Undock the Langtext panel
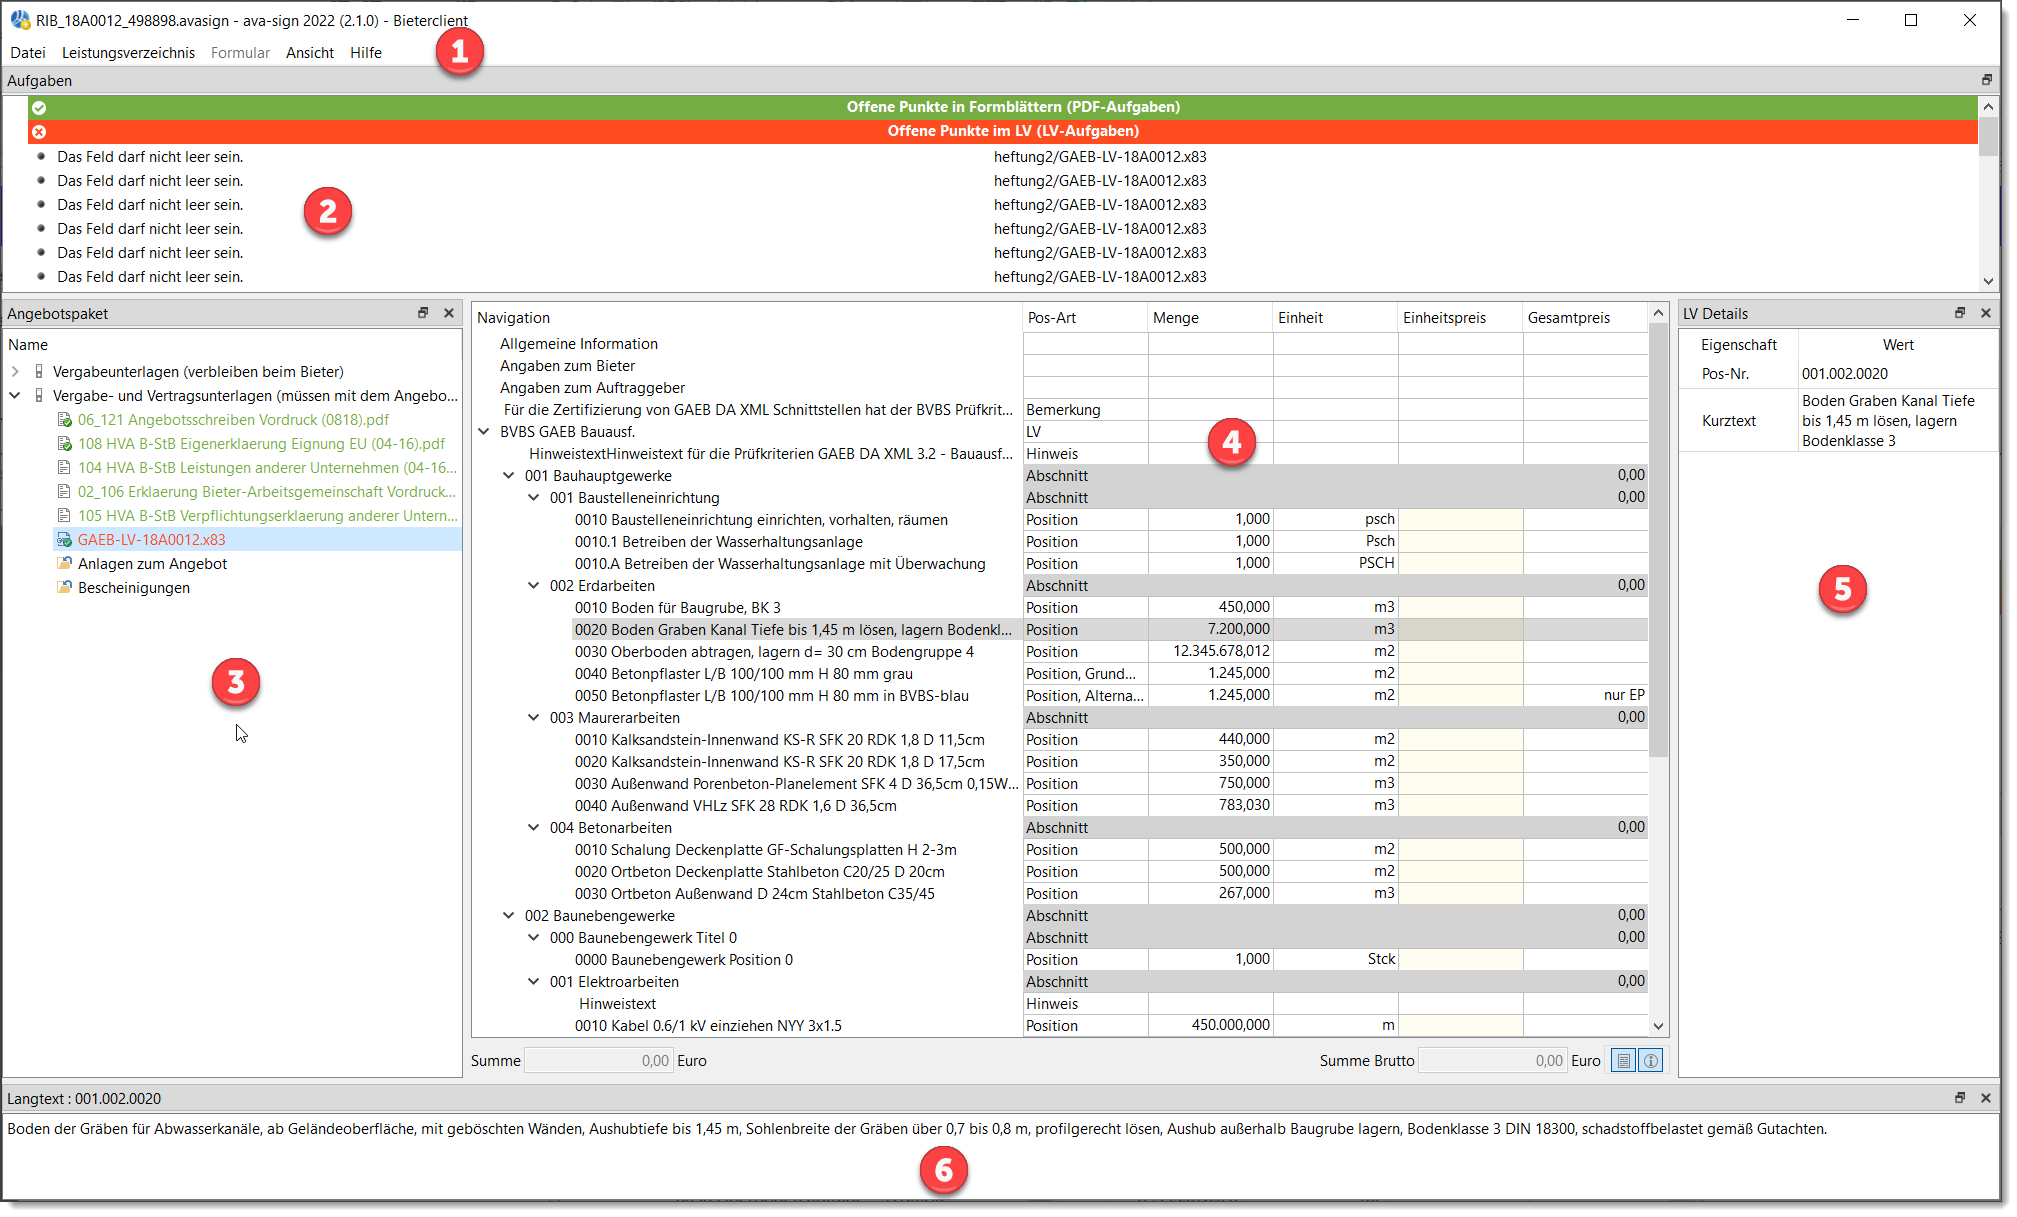 coord(1960,1098)
